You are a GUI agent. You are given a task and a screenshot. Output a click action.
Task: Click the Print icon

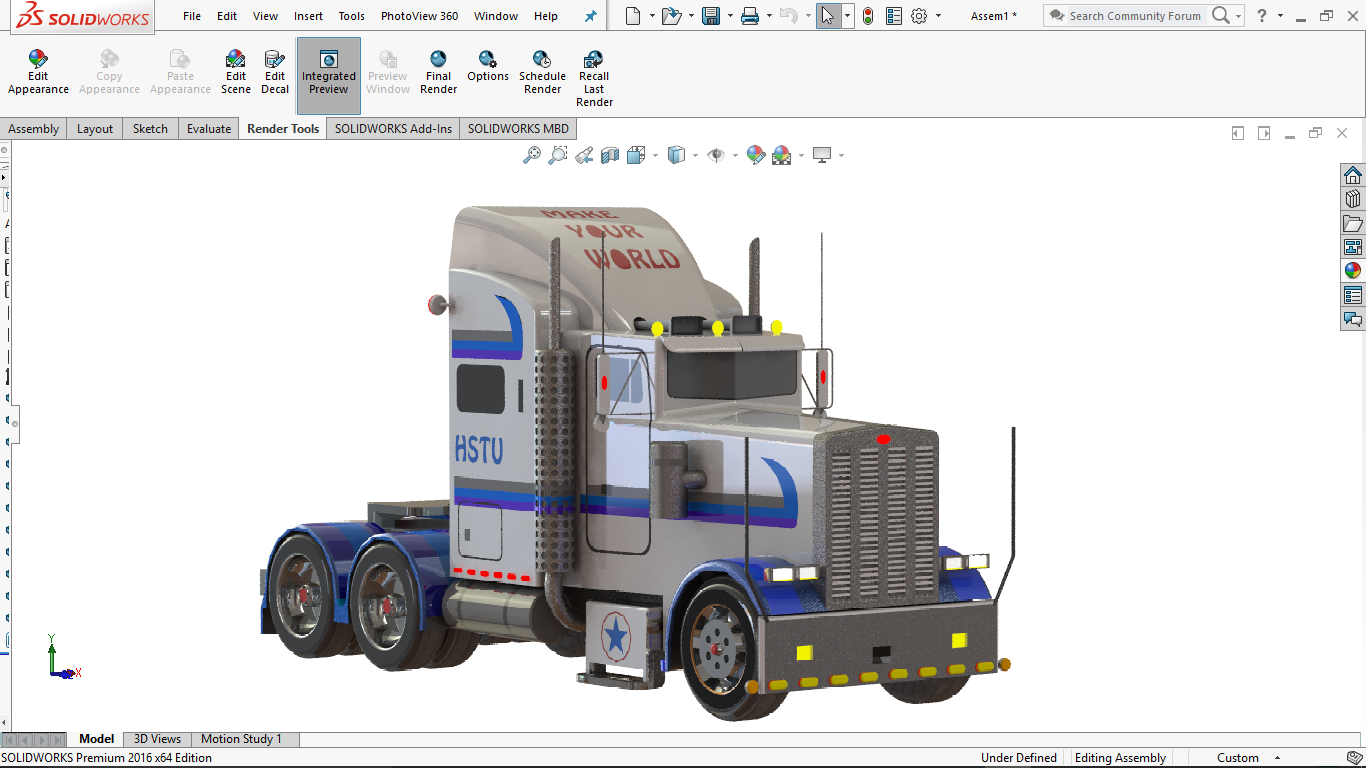point(750,16)
